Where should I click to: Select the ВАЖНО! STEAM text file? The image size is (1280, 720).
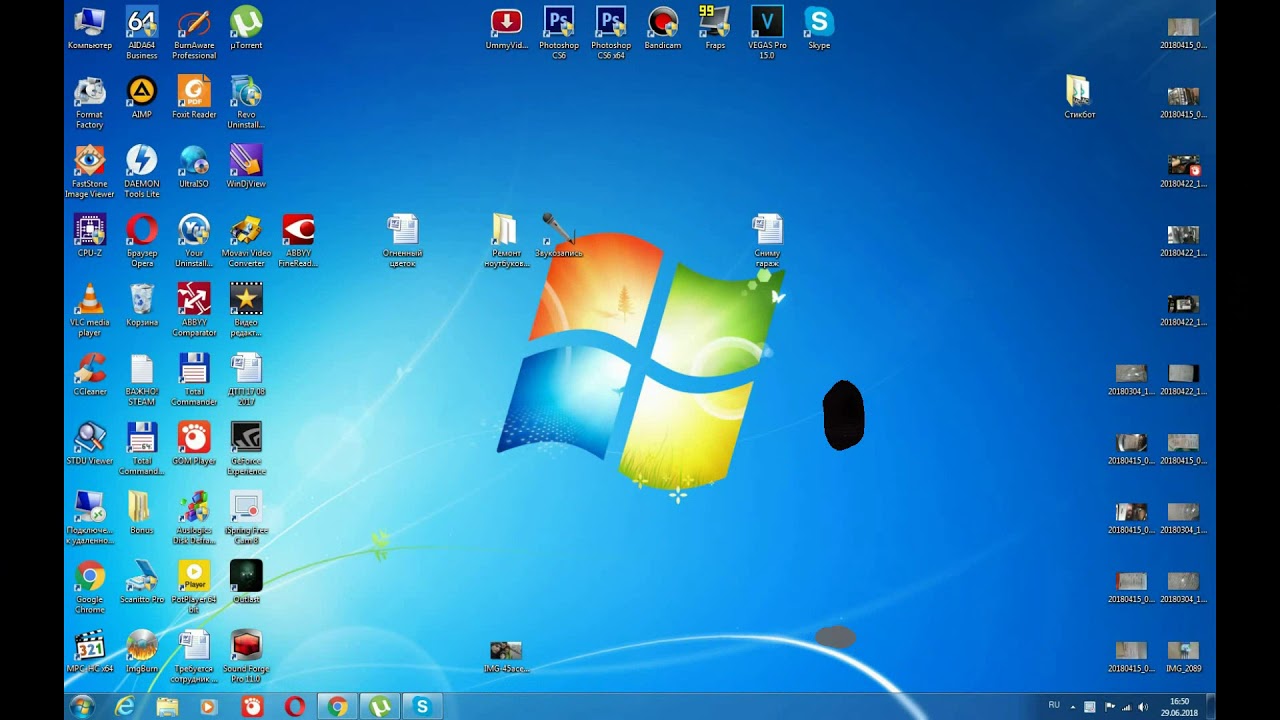142,379
